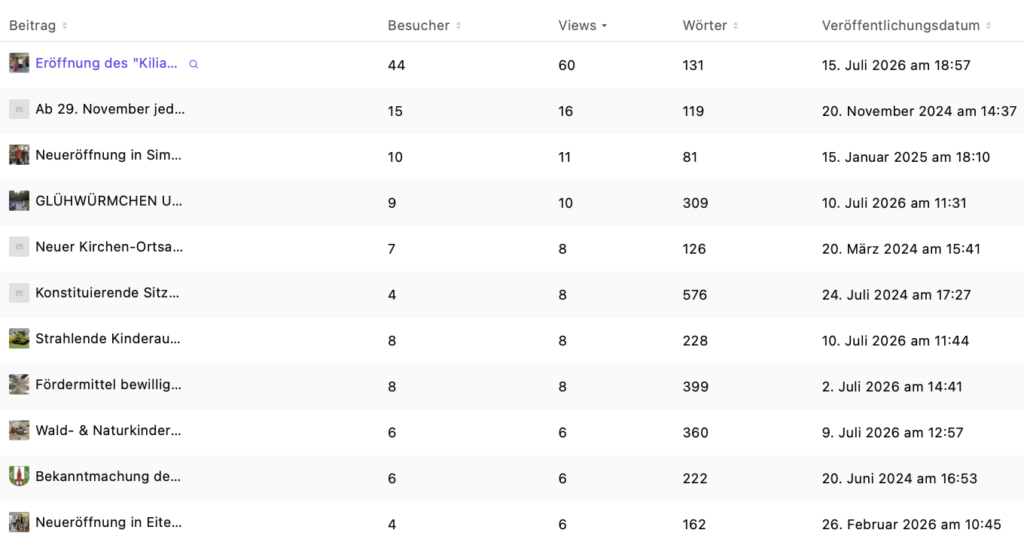Click placeholder icon of Neuer Kirchen-Ortsa post
Viewport: 1024px width, 539px height.
pos(19,246)
